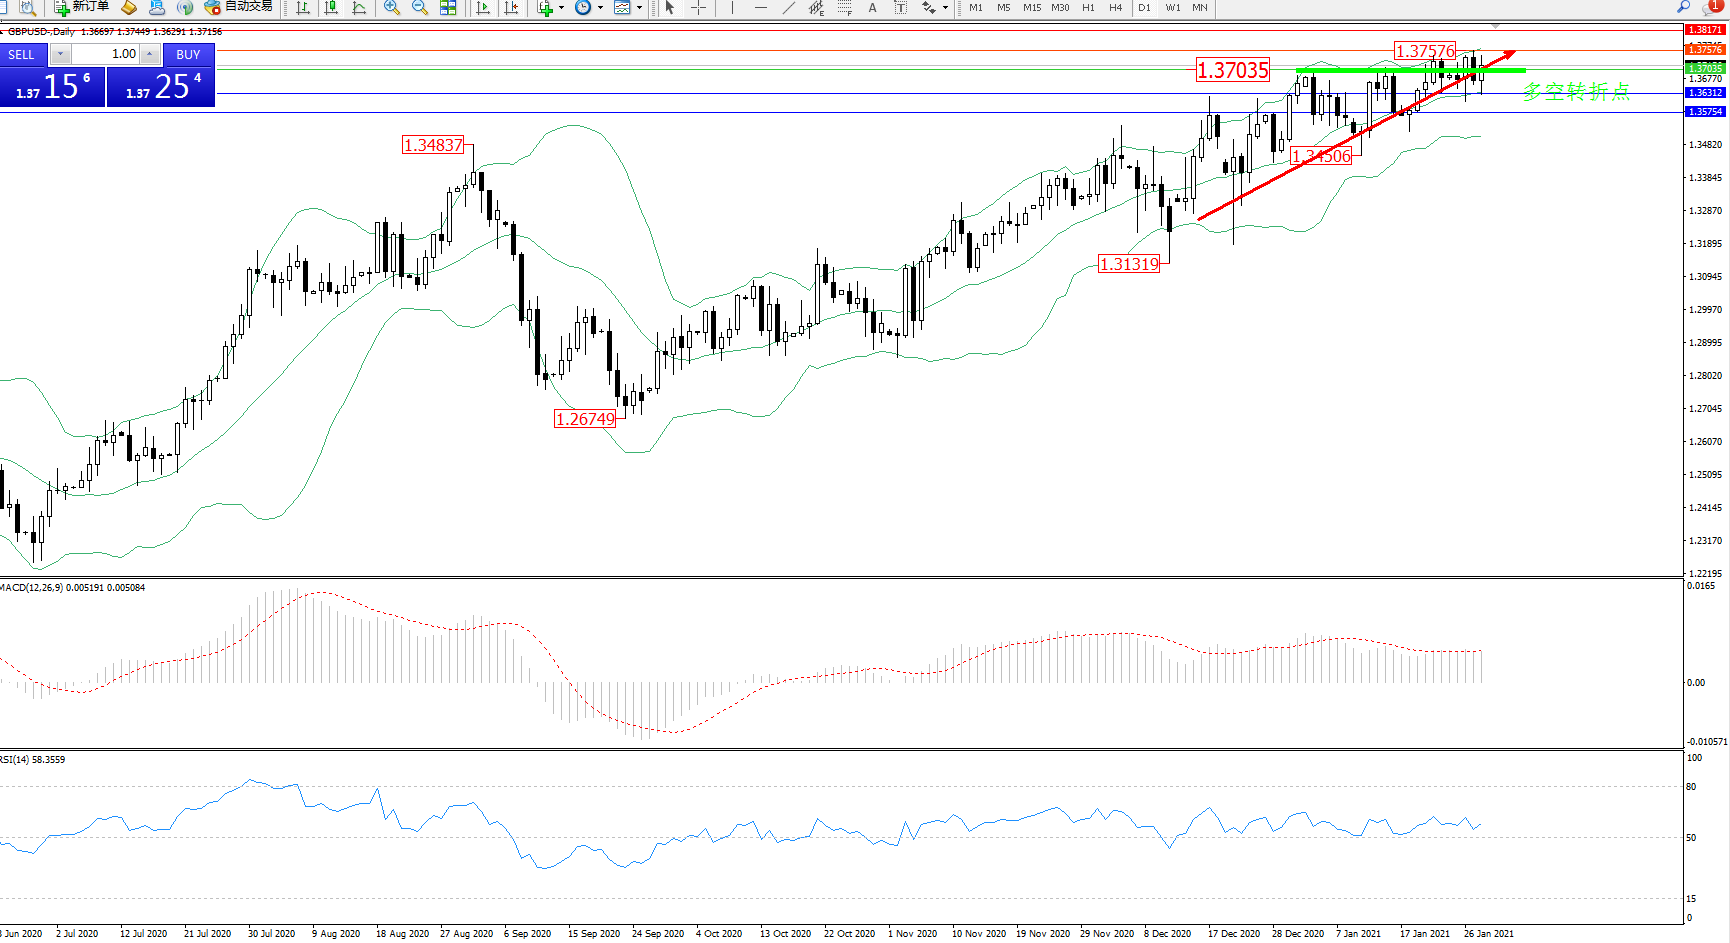Select the trendline drawing tool
The height and width of the screenshot is (943, 1730).
[789, 7]
